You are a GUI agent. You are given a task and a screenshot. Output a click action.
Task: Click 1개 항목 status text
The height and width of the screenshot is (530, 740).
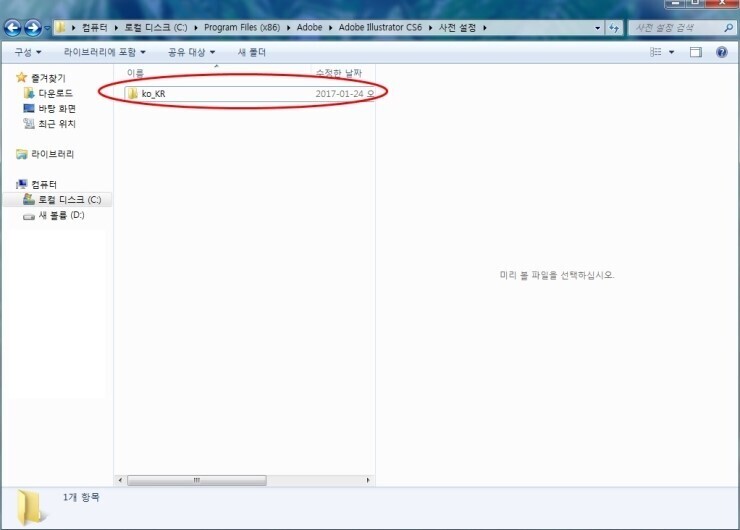[x=81, y=497]
